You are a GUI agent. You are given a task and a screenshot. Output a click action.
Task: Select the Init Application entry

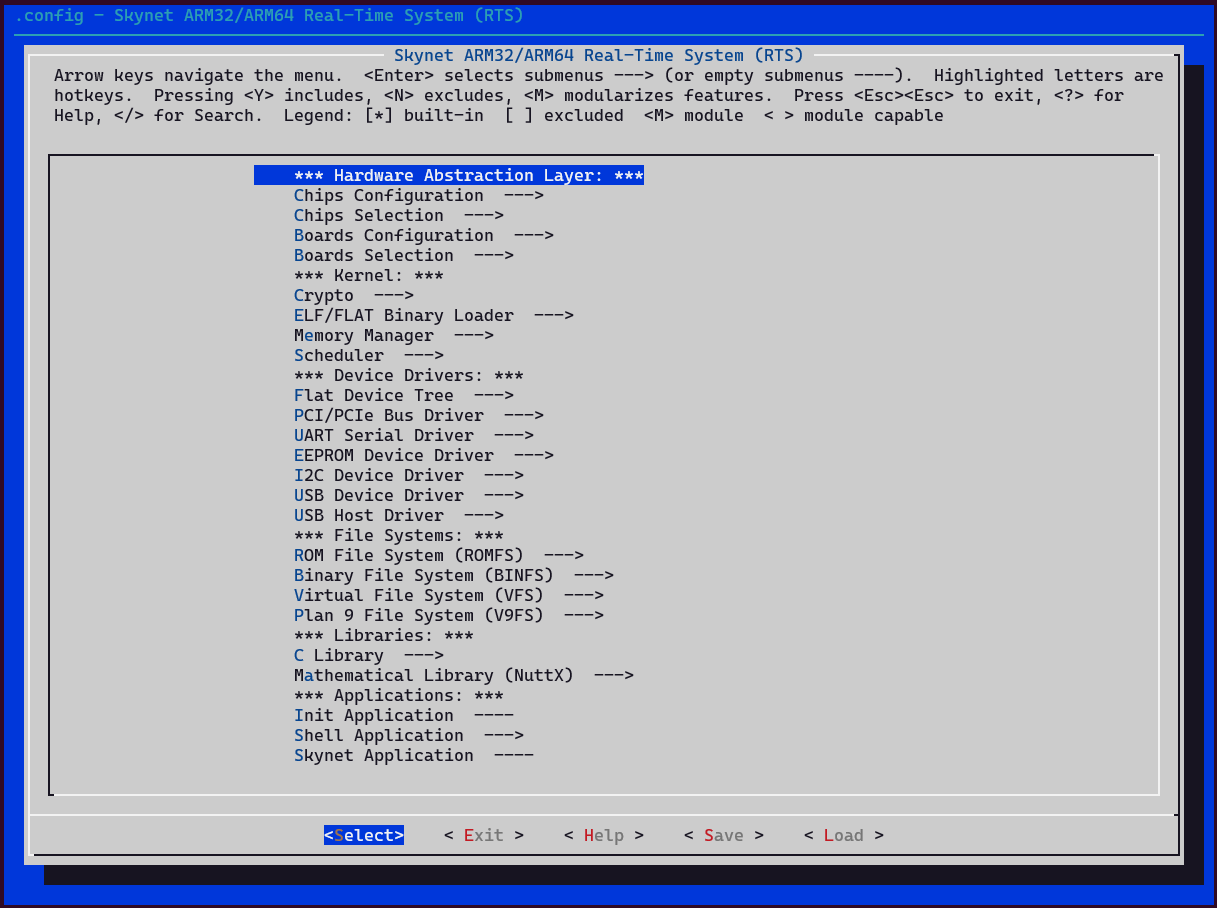[403, 715]
